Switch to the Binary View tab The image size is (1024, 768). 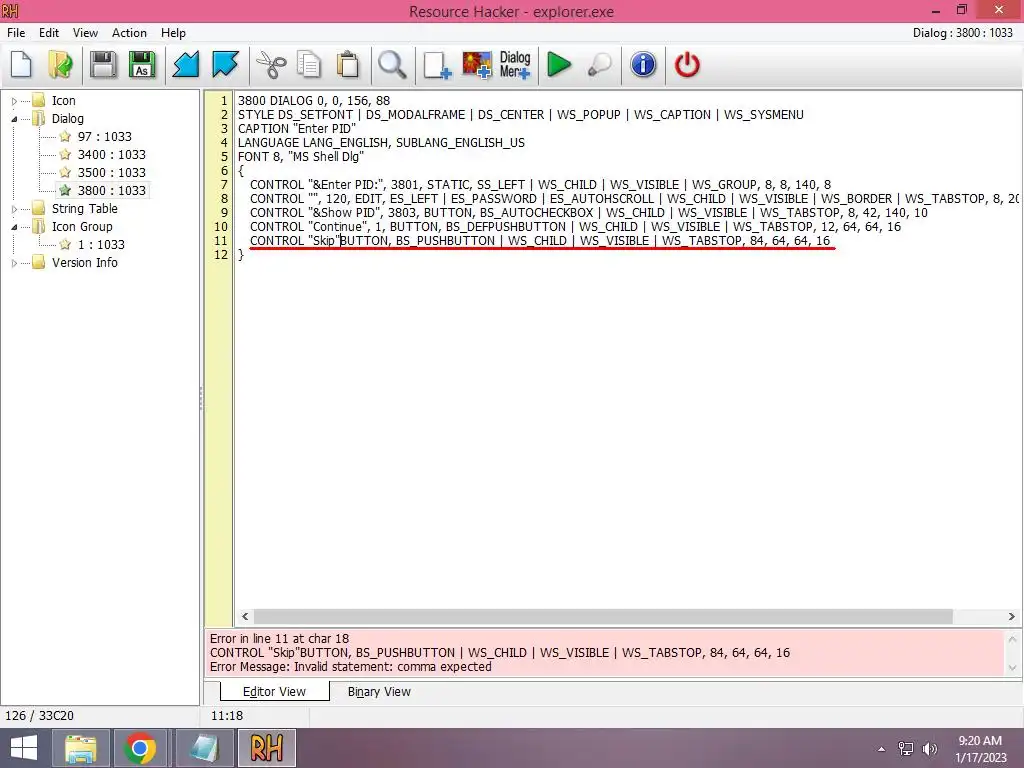pos(379,692)
